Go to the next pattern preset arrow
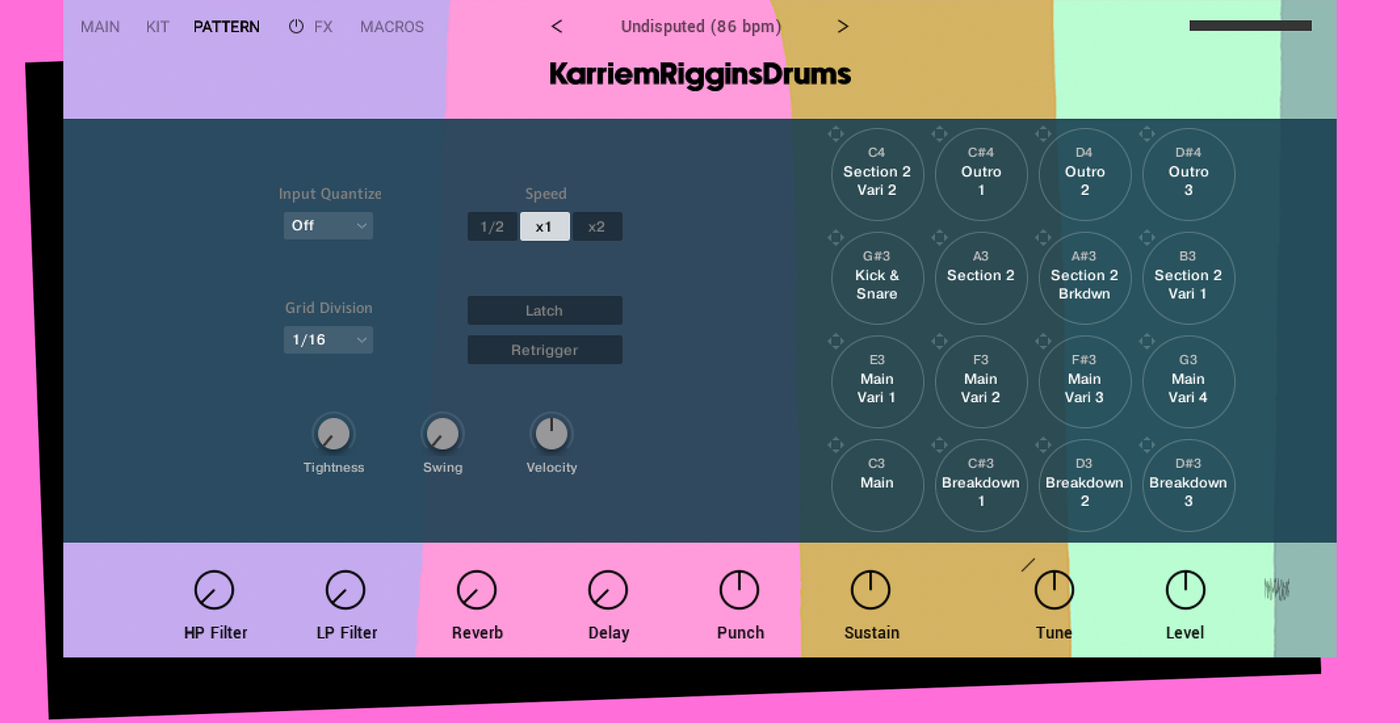The height and width of the screenshot is (723, 1400). [x=843, y=27]
